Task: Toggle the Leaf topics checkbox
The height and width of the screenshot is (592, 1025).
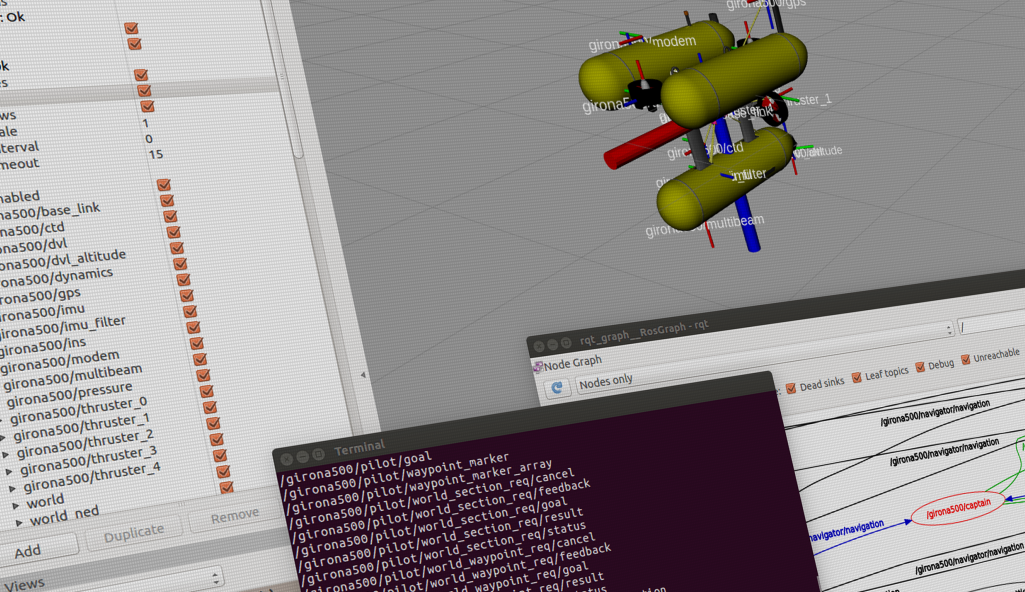Action: coord(856,376)
